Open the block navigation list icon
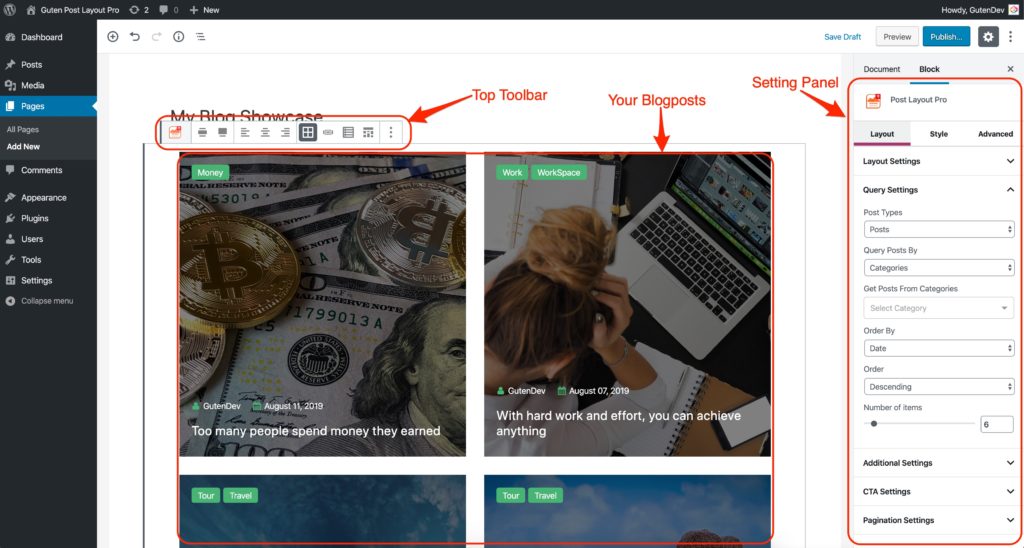Image resolution: width=1024 pixels, height=548 pixels. (x=200, y=37)
